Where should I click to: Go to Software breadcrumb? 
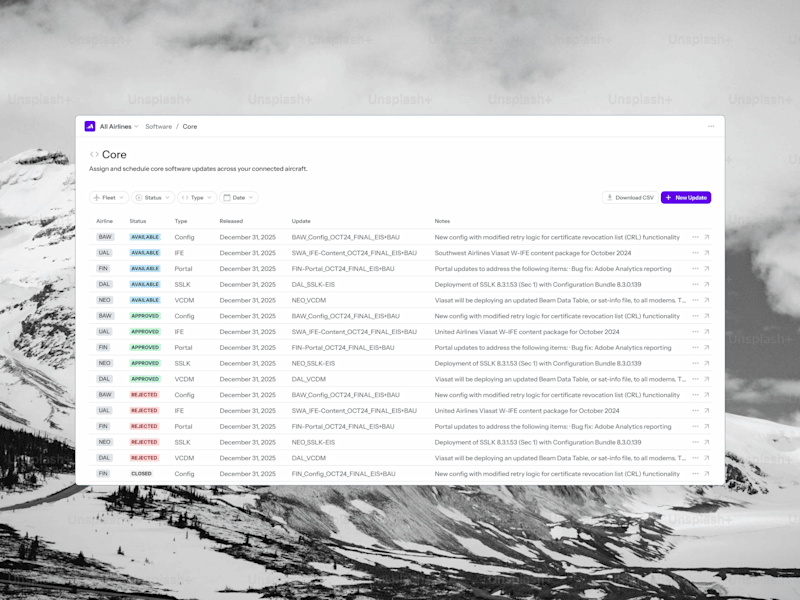(x=158, y=127)
